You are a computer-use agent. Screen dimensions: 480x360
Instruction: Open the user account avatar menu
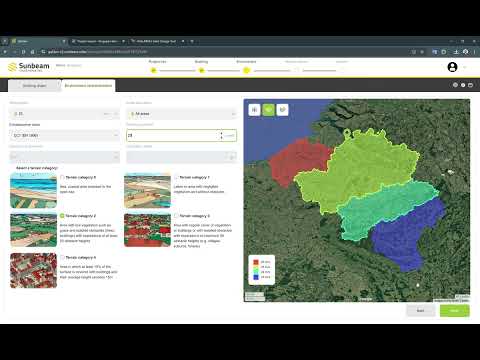[452, 67]
